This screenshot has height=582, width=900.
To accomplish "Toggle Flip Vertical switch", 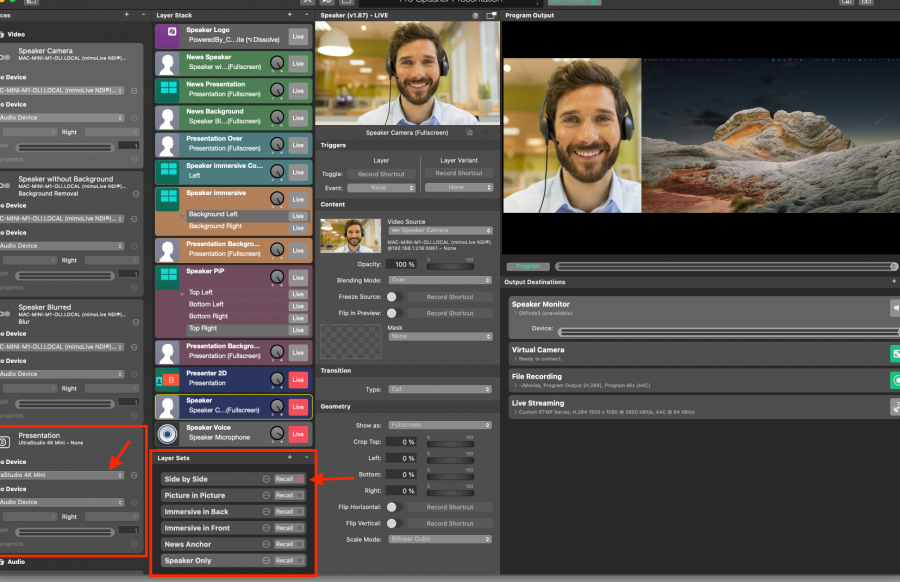I will click(394, 523).
